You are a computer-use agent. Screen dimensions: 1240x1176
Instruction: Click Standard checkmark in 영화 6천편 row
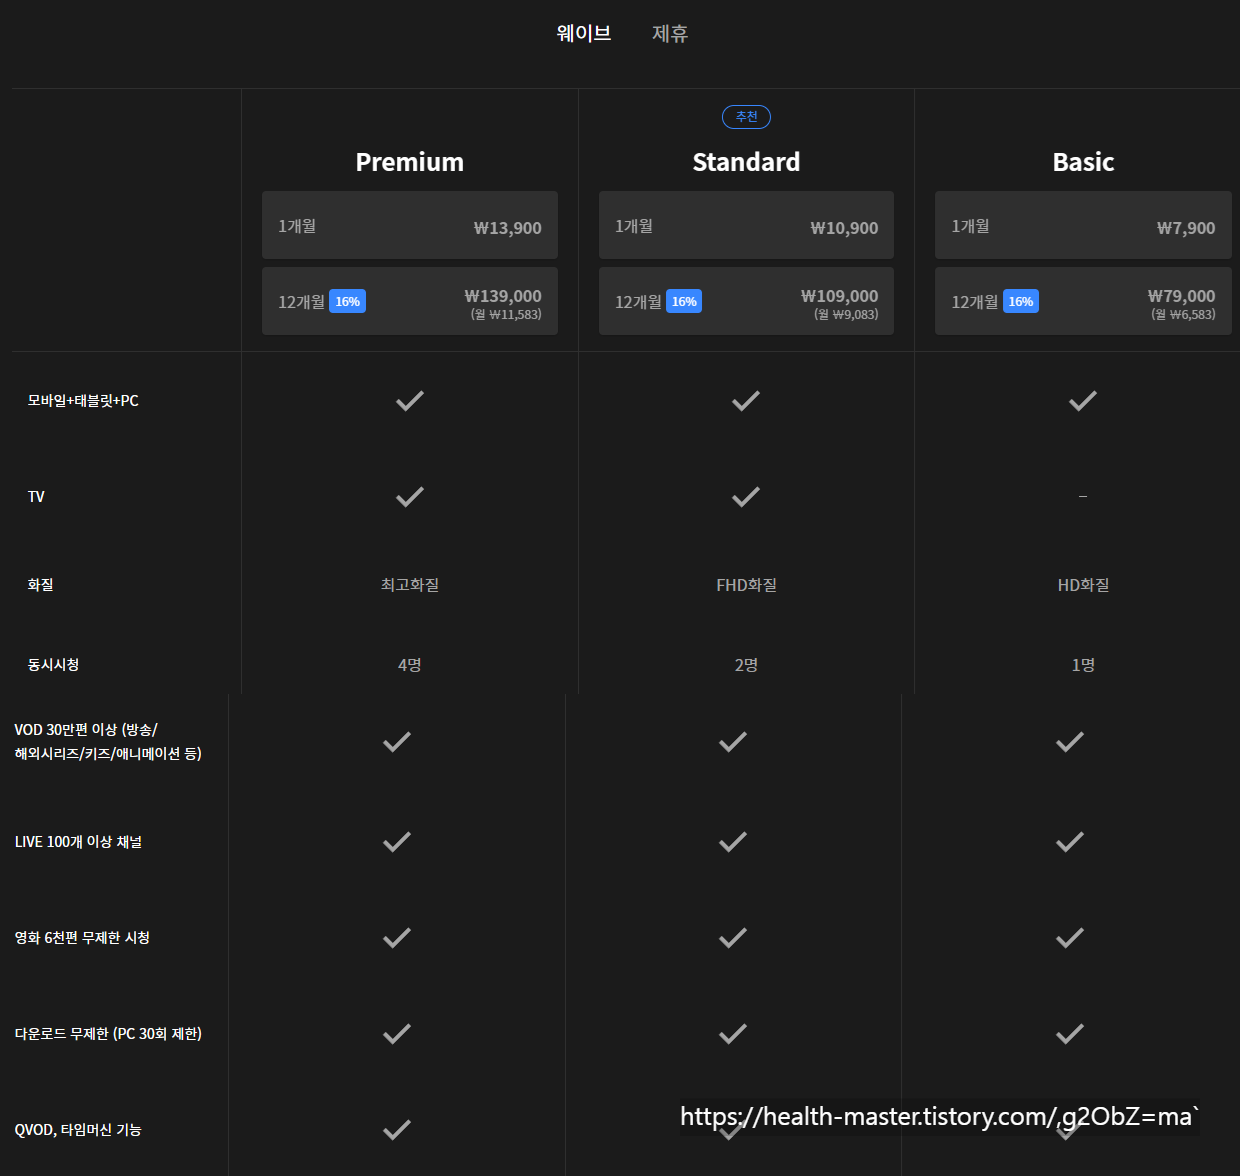(x=733, y=938)
